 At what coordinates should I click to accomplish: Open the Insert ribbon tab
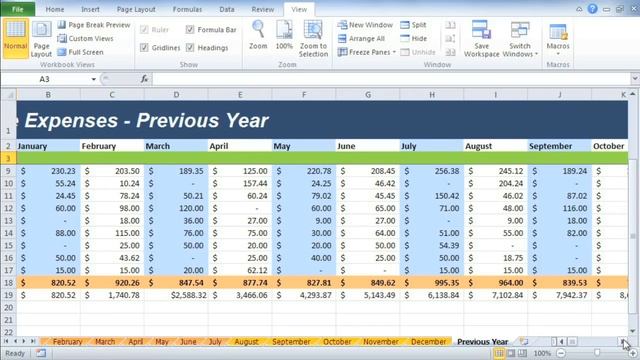pyautogui.click(x=90, y=9)
